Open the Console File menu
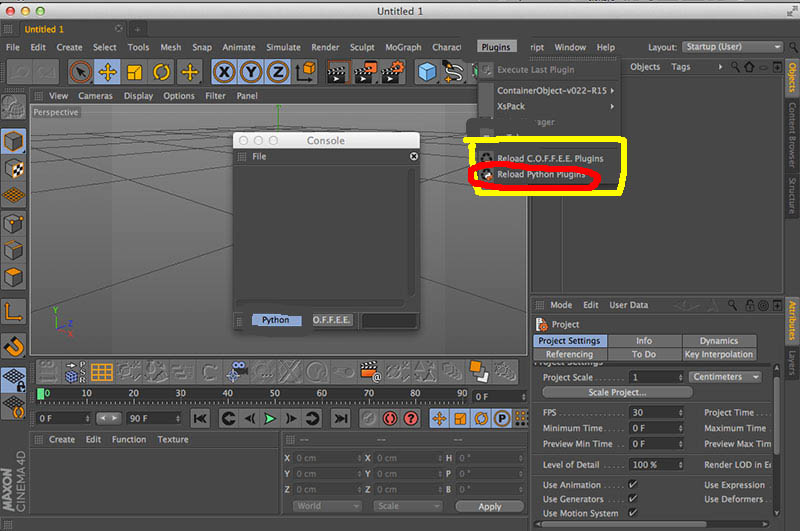The image size is (800, 531). pyautogui.click(x=259, y=157)
